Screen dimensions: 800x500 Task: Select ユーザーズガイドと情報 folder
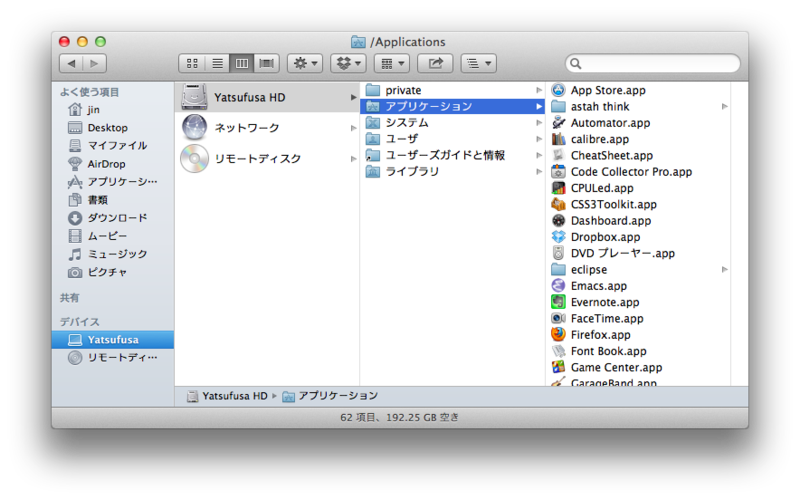(x=453, y=155)
